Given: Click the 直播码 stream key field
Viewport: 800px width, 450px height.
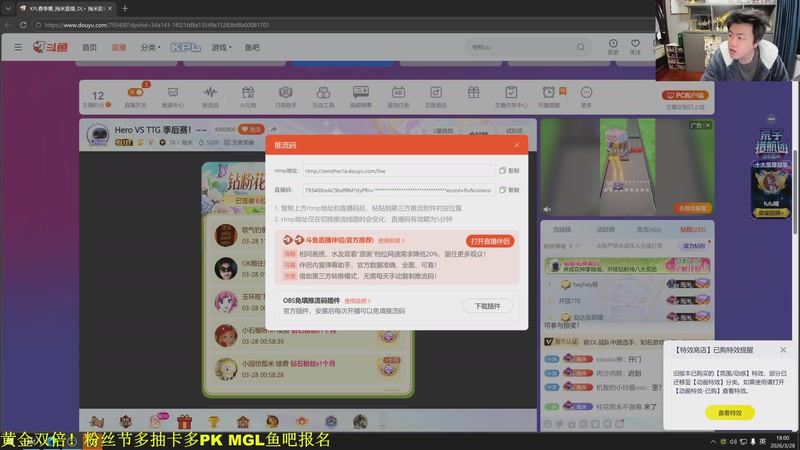Looking at the screenshot, I should click(398, 190).
